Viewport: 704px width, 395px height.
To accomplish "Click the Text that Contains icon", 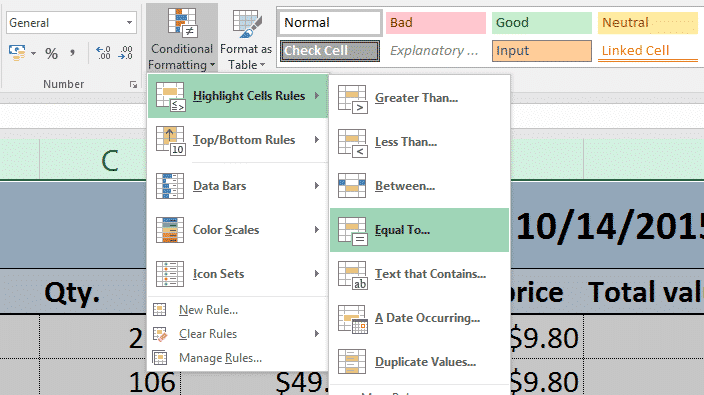I will [x=353, y=275].
